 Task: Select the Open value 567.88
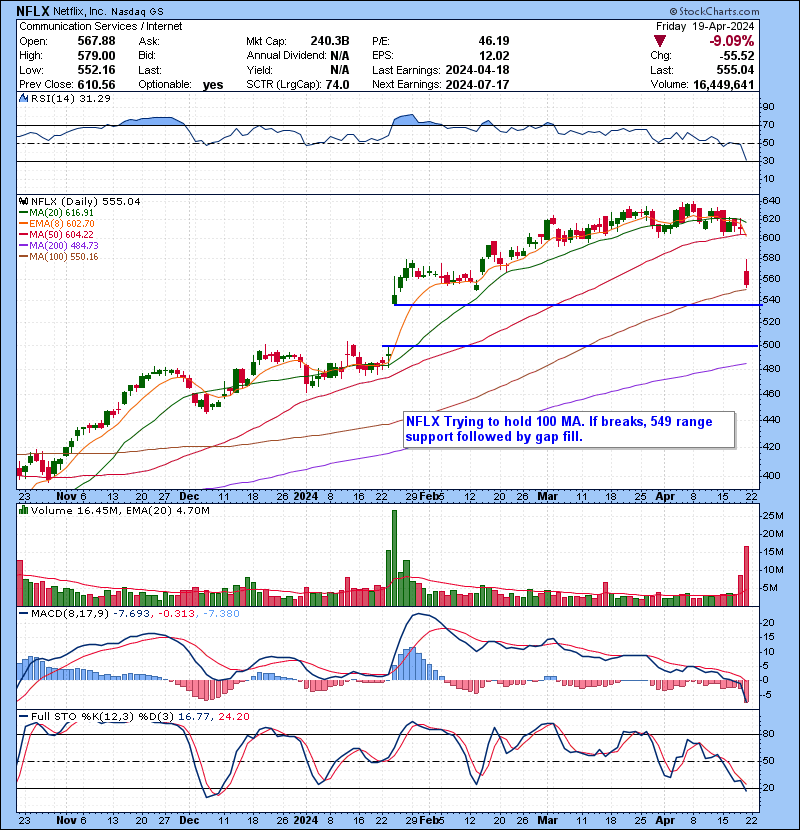(96, 41)
